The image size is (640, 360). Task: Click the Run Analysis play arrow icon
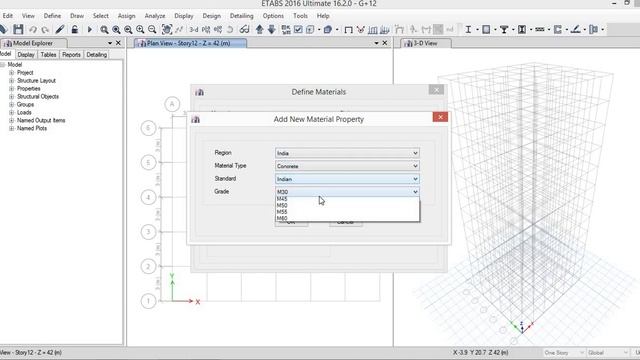click(90, 29)
